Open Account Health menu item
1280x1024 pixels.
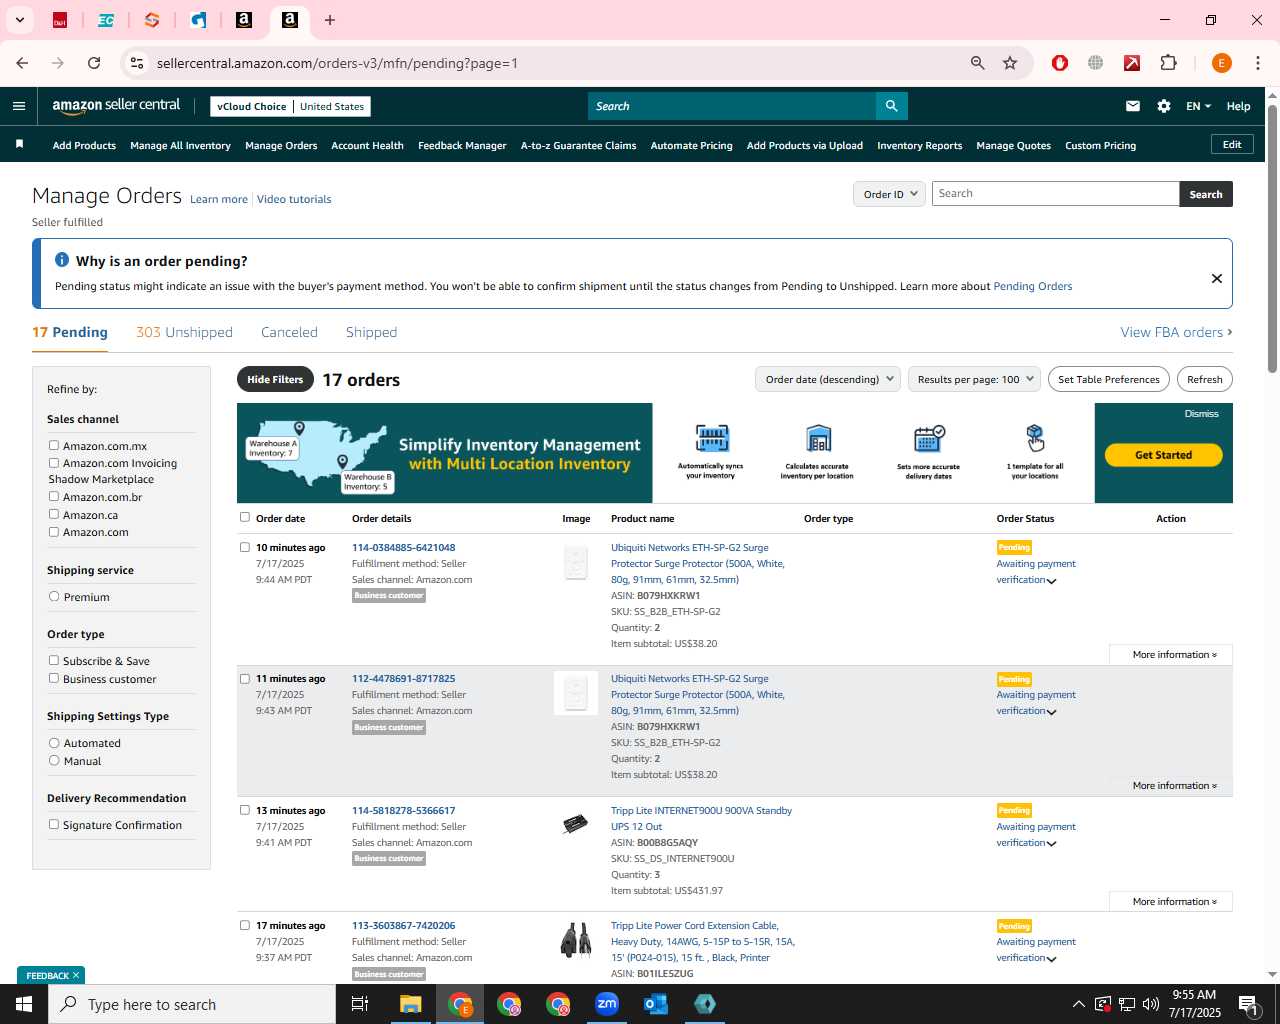coord(367,145)
